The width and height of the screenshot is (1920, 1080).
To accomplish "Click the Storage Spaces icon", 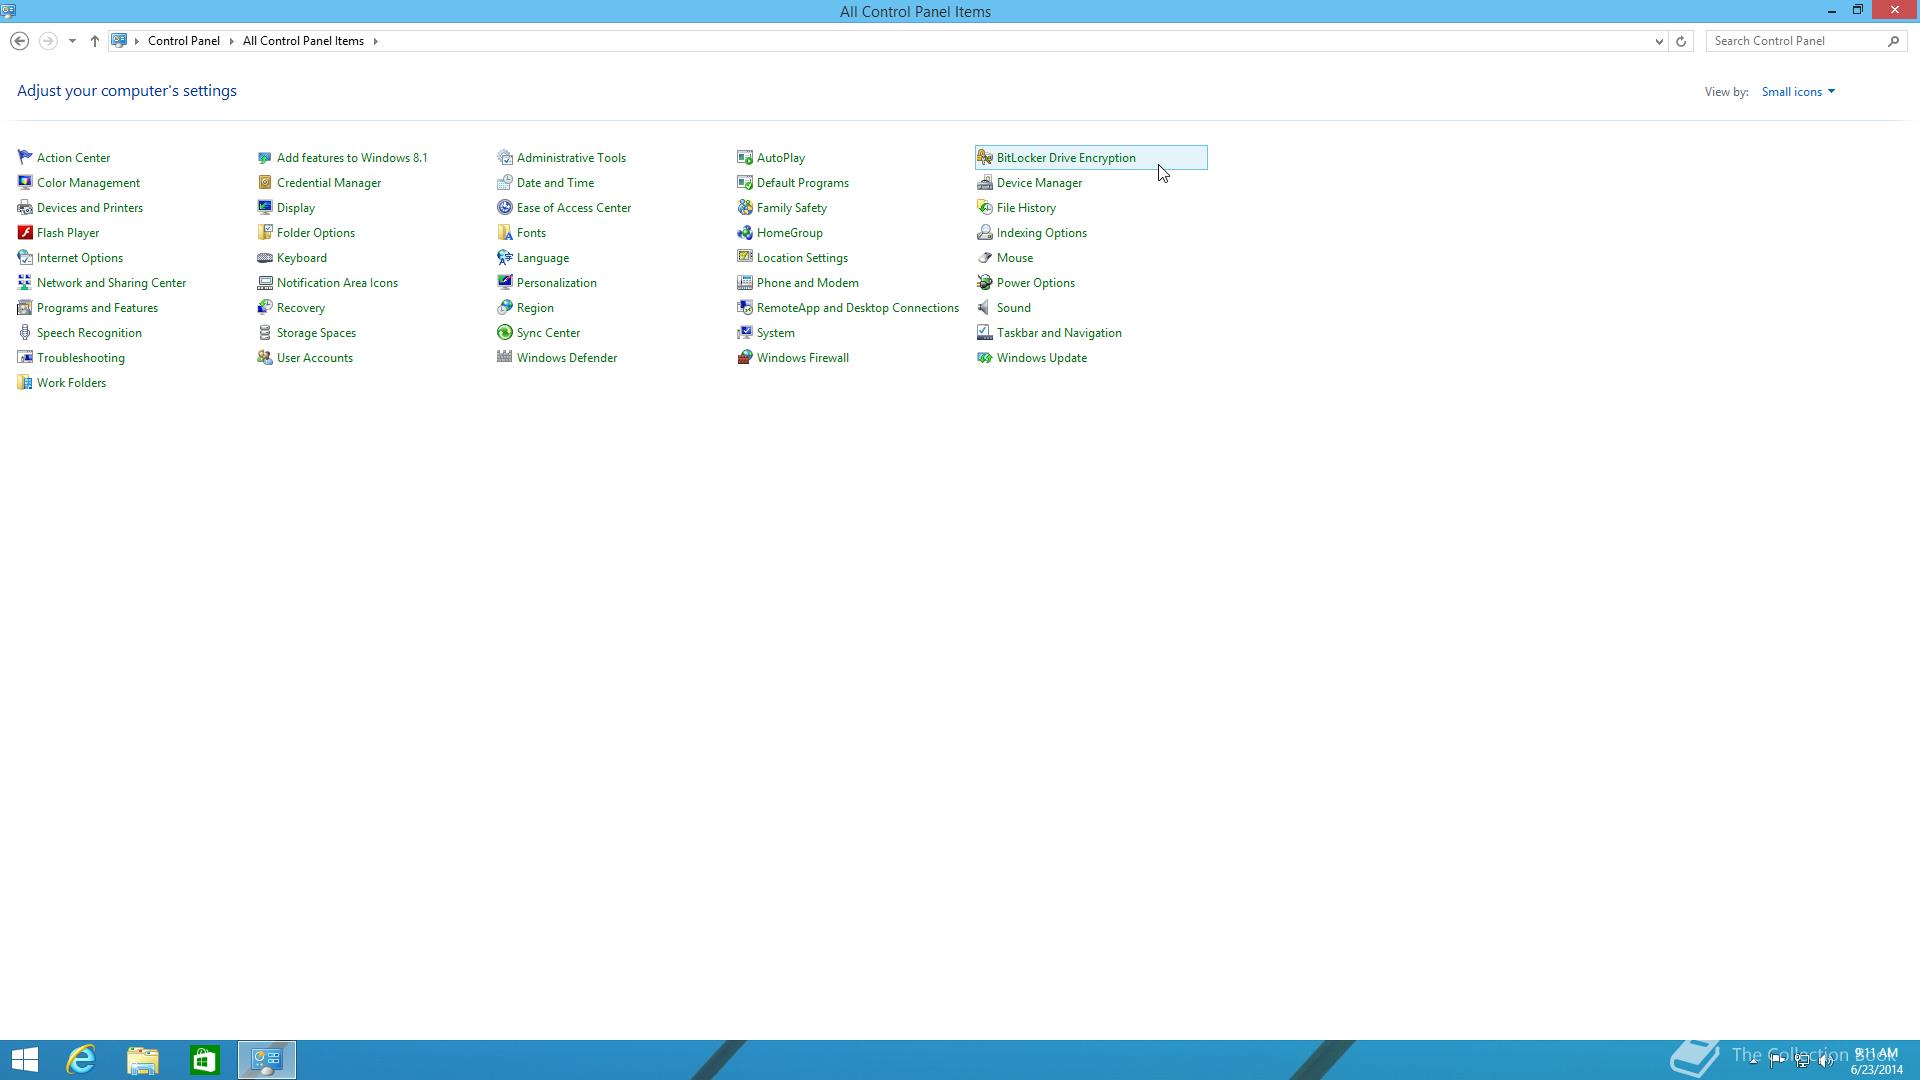I will 265,332.
